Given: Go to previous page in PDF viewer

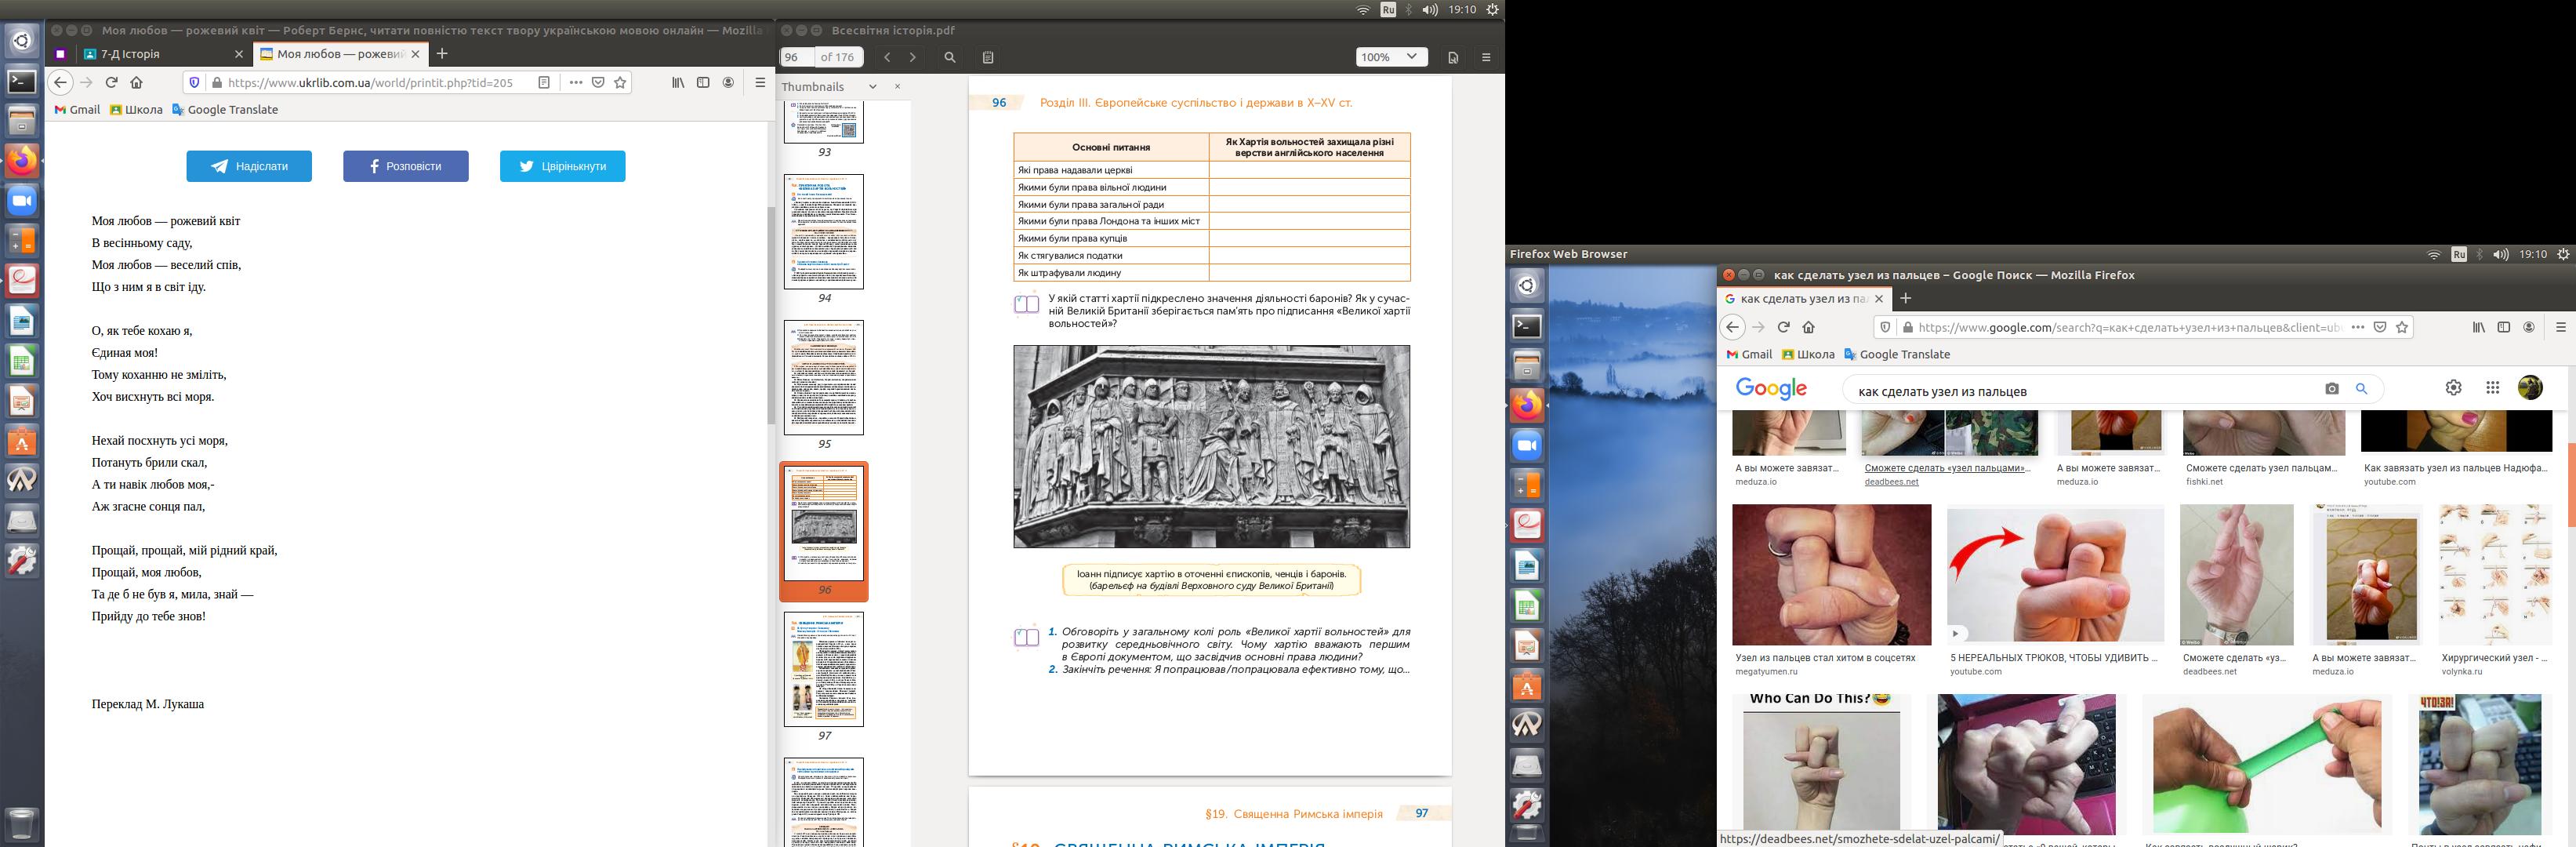Looking at the screenshot, I should coord(887,57).
